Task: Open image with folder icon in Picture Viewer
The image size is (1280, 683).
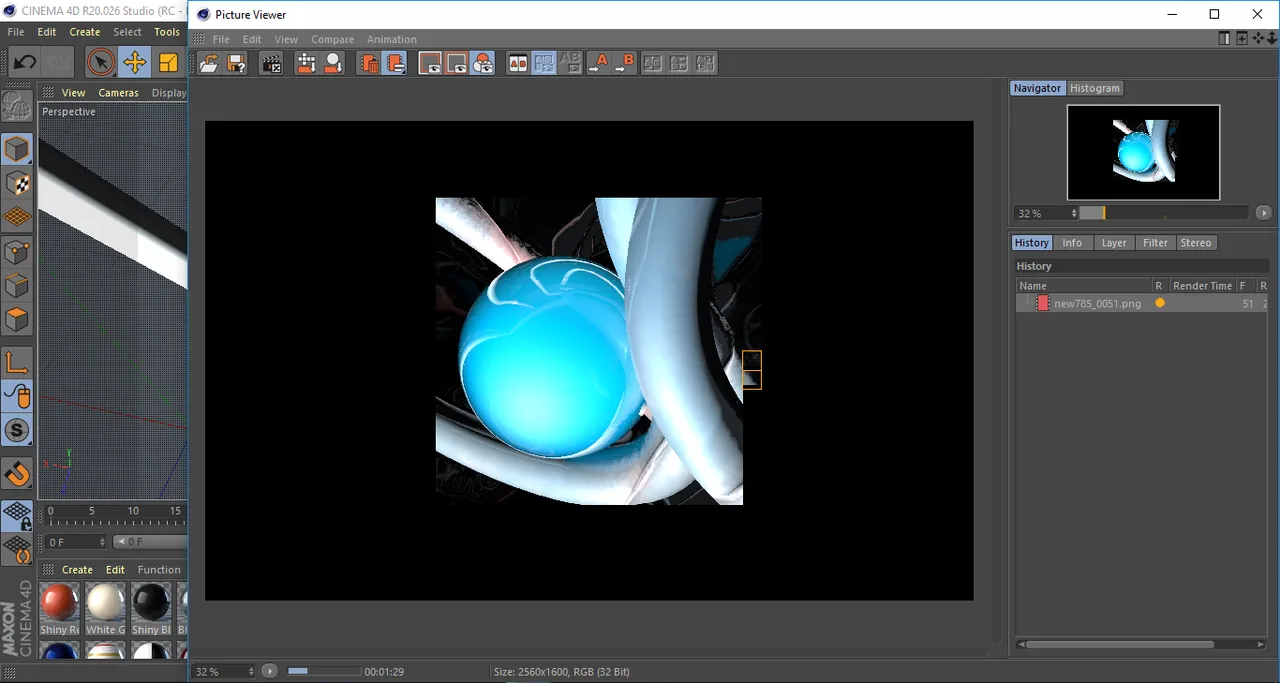Action: [209, 63]
